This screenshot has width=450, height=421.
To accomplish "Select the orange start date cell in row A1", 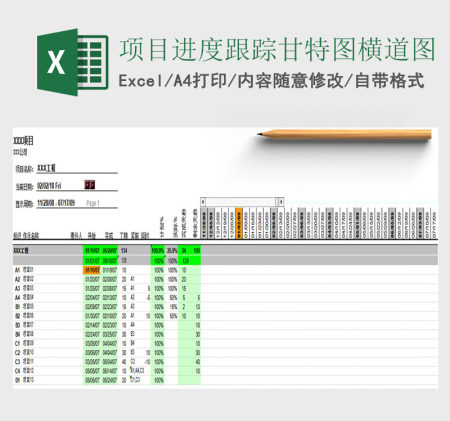I will pos(91,270).
